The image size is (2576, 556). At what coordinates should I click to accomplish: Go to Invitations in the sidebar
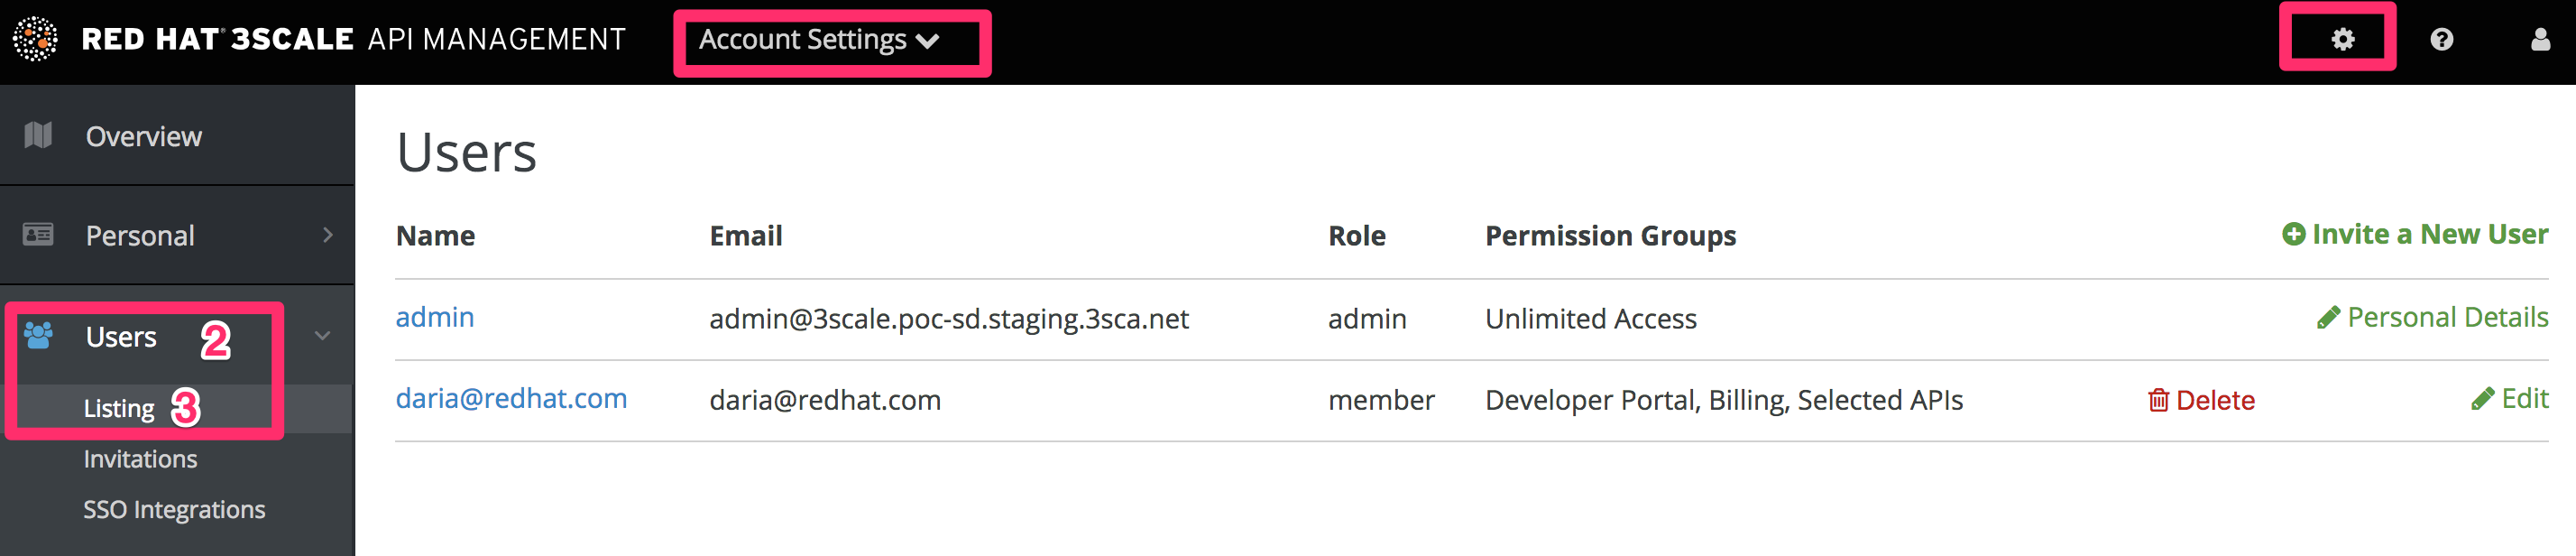[x=140, y=459]
